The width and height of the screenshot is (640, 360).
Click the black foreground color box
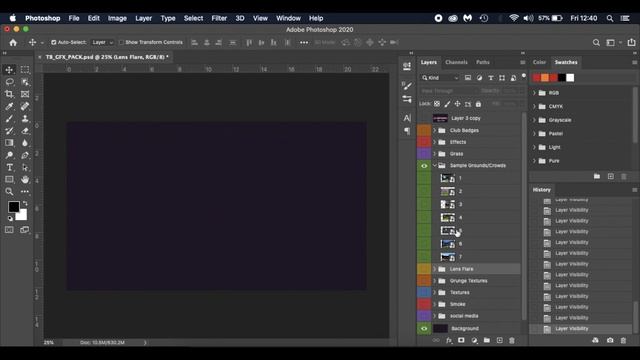[x=13, y=207]
